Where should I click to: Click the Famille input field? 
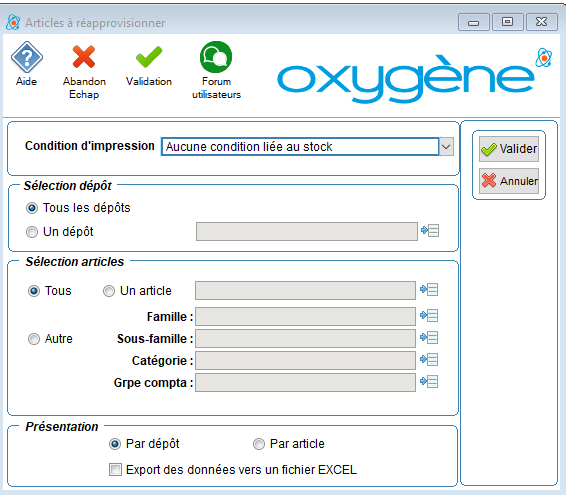coord(305,317)
